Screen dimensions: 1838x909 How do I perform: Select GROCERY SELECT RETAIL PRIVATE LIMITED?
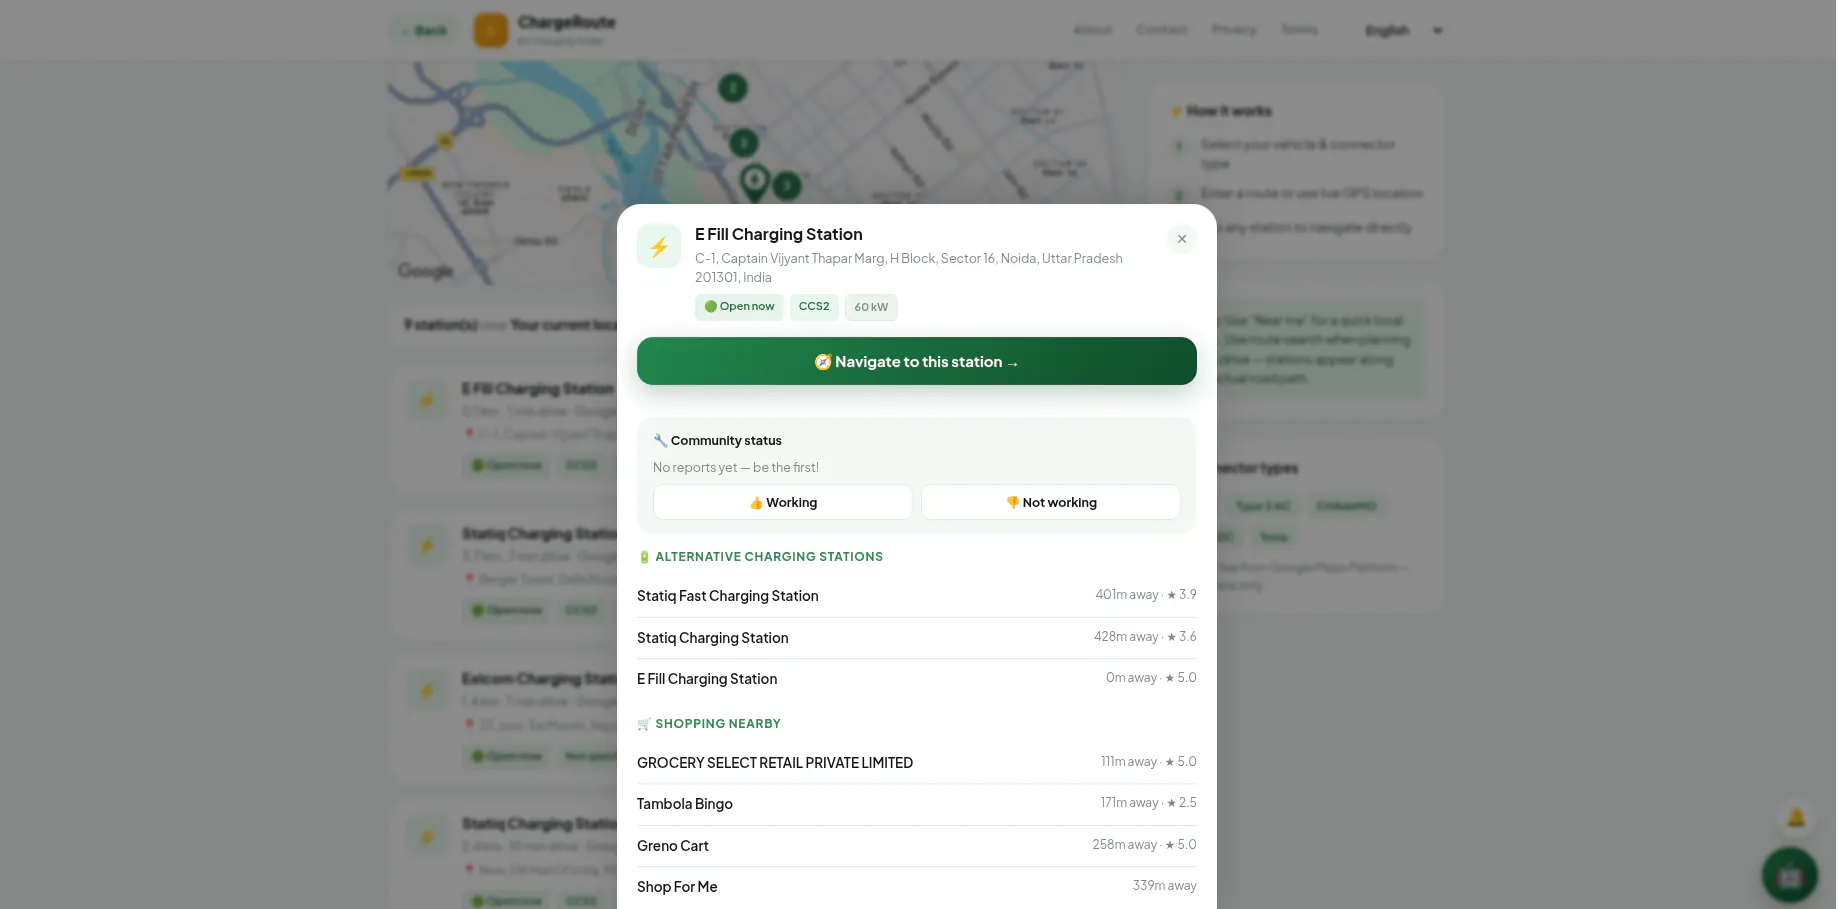(916, 763)
